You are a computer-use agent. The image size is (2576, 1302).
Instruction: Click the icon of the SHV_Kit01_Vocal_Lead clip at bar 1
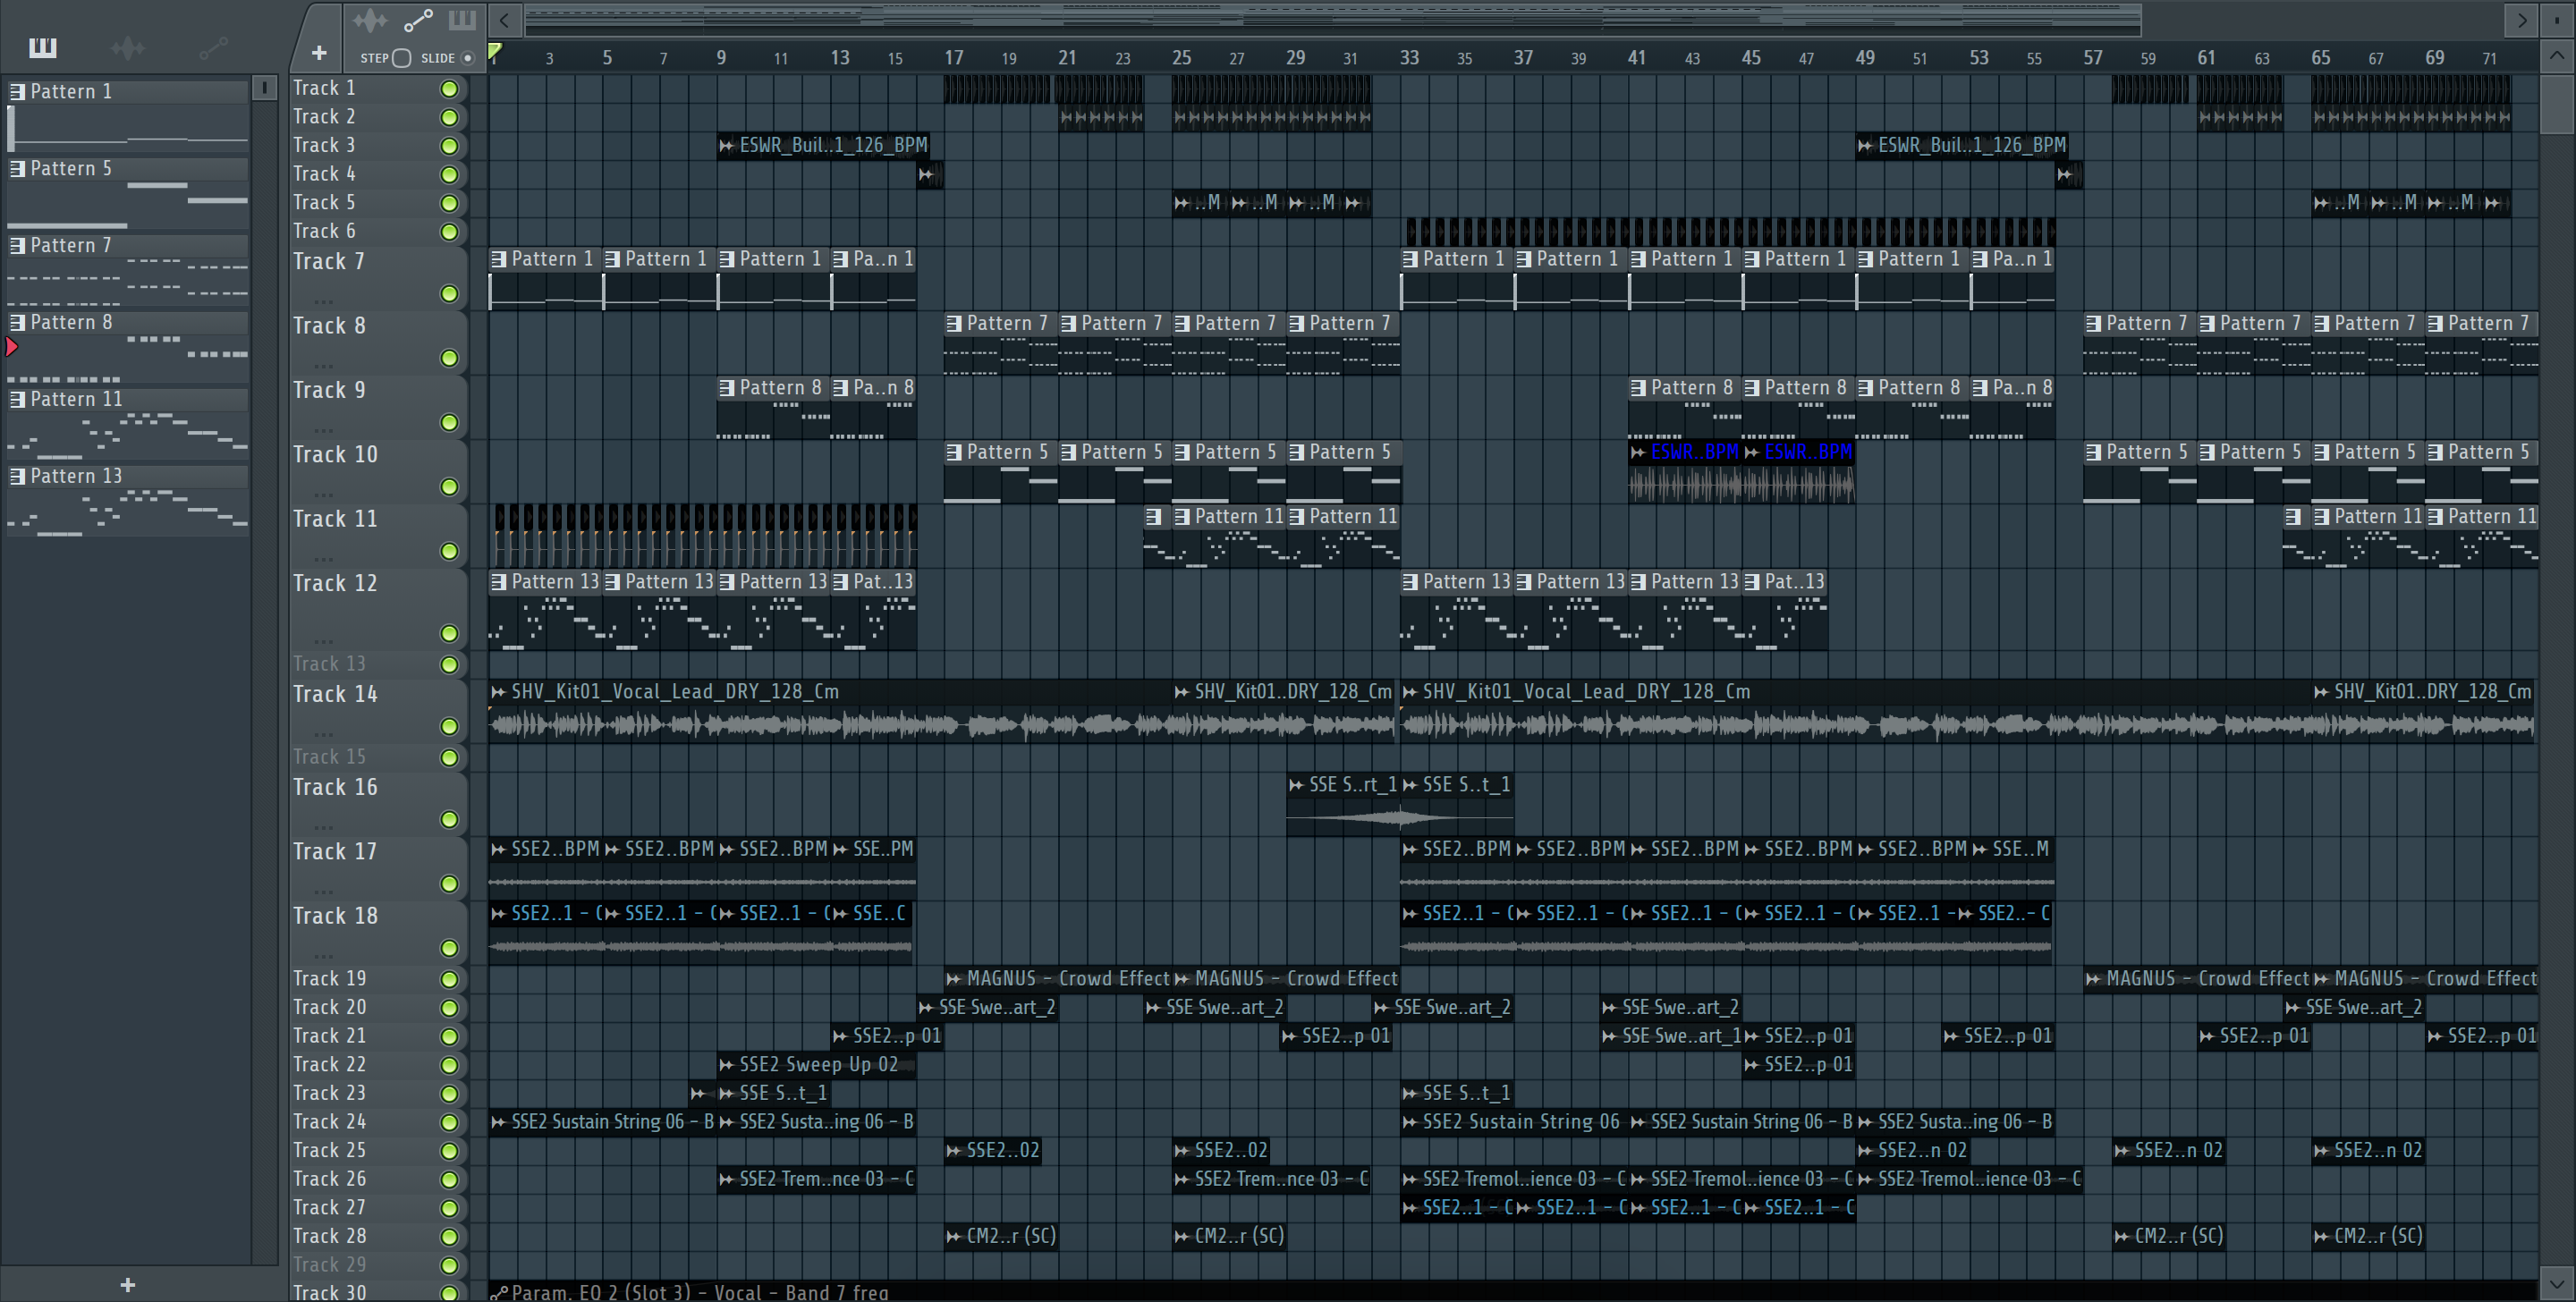(499, 692)
